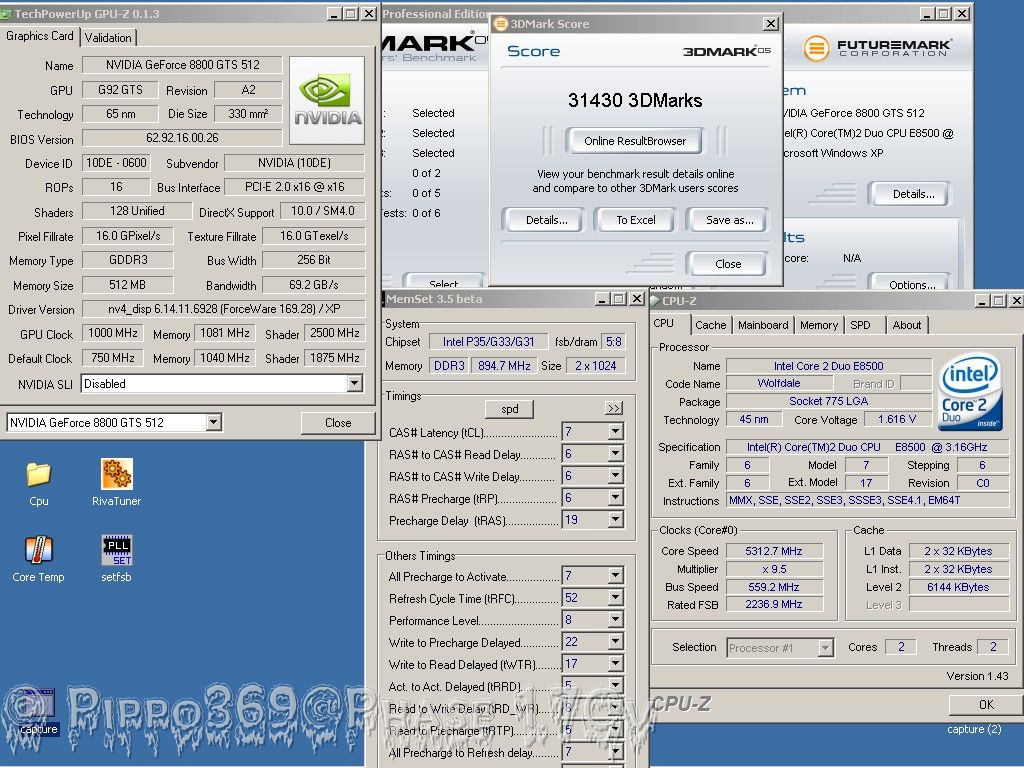This screenshot has height=768, width=1024.
Task: Switch to the Memory tab in CPU-Z
Action: pos(818,325)
